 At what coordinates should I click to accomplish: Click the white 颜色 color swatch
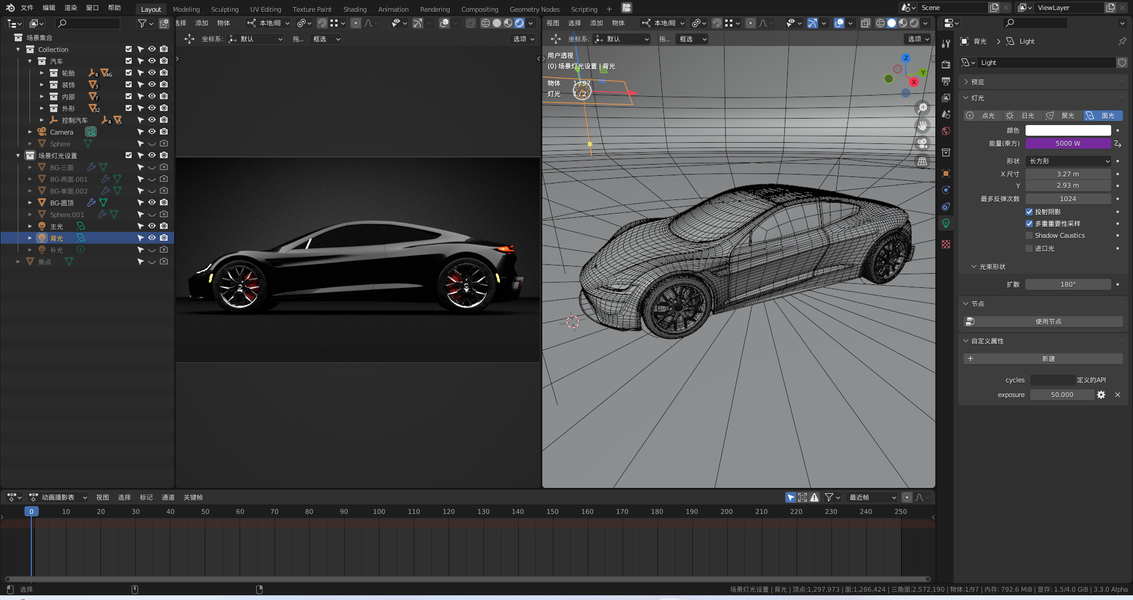click(1068, 130)
